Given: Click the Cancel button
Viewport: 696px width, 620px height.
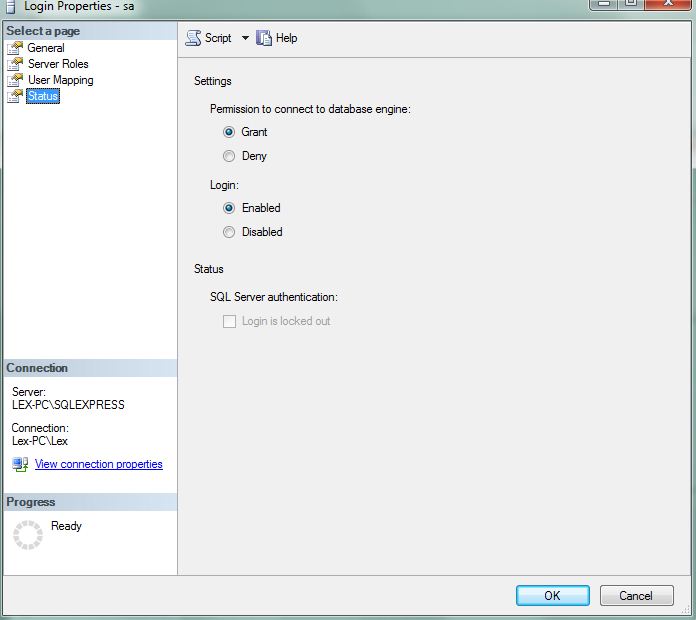Looking at the screenshot, I should pos(637,596).
